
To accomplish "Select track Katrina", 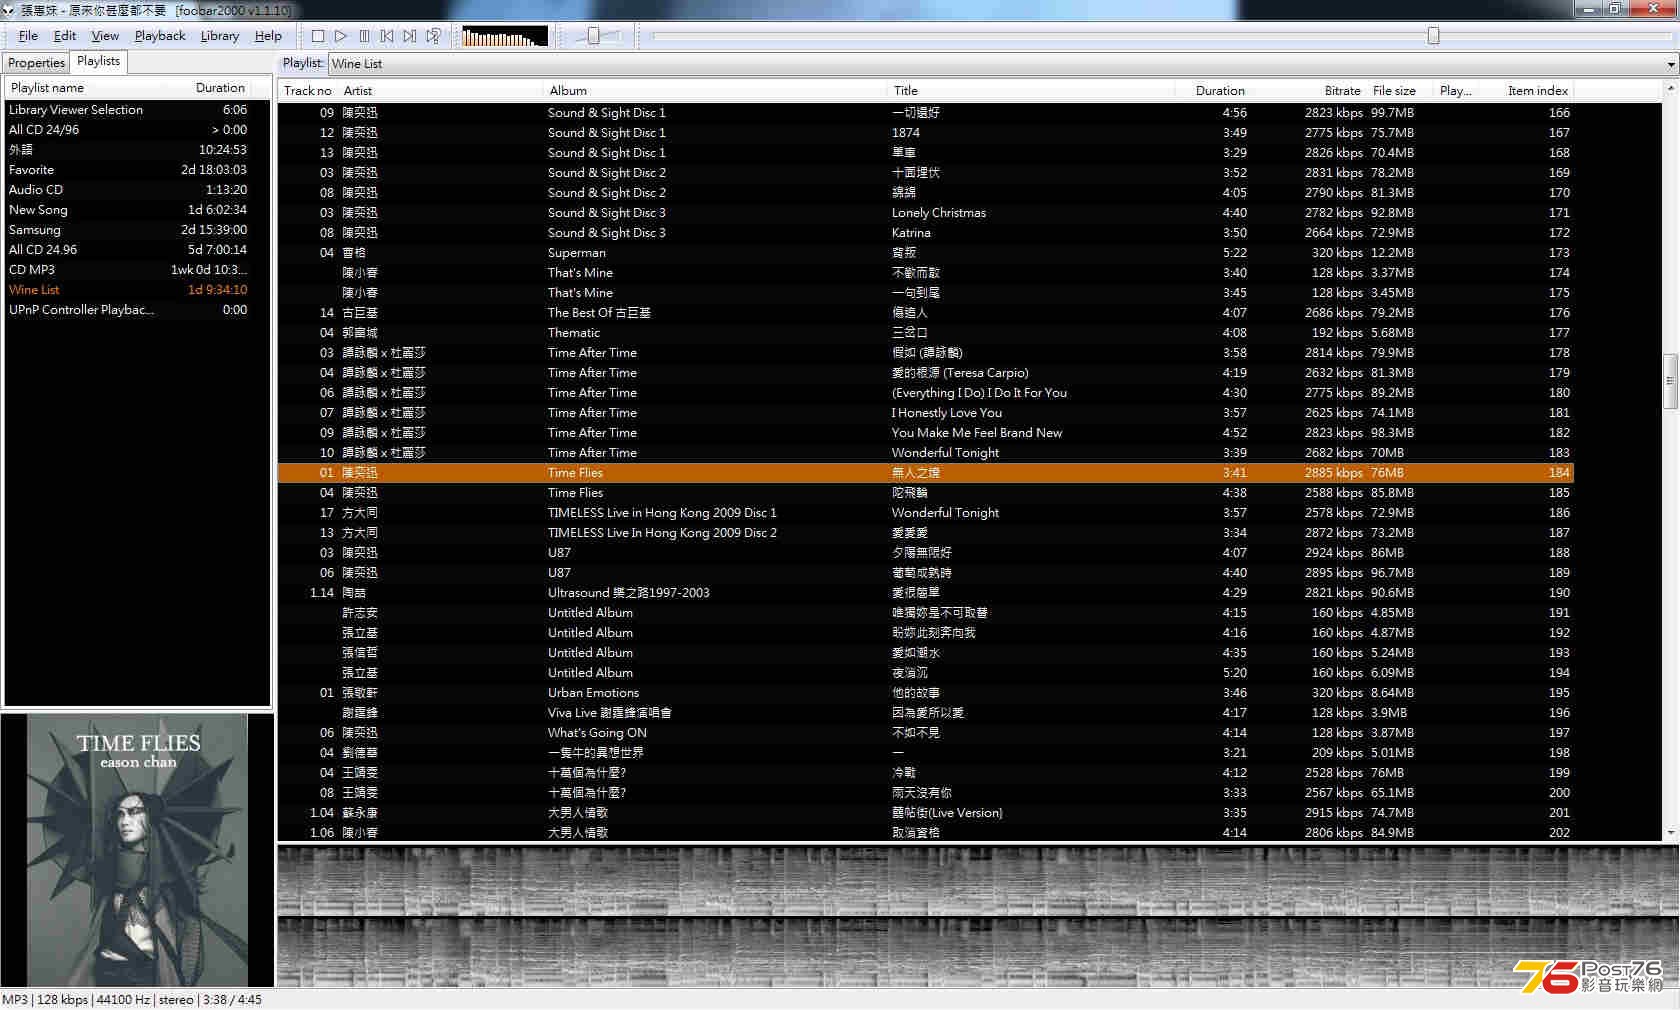I will tap(926, 233).
